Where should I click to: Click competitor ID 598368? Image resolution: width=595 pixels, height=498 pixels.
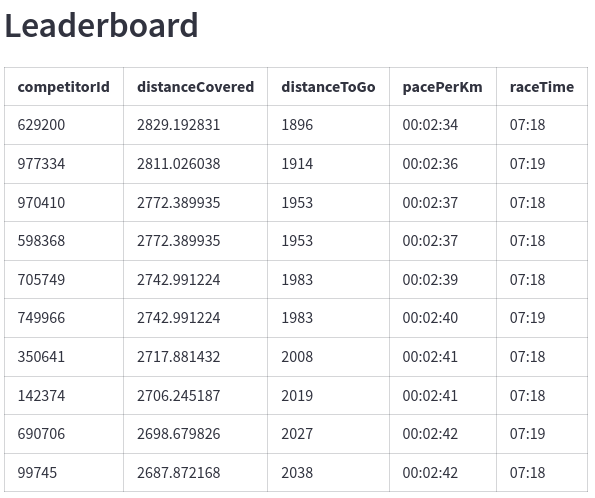[x=41, y=241]
